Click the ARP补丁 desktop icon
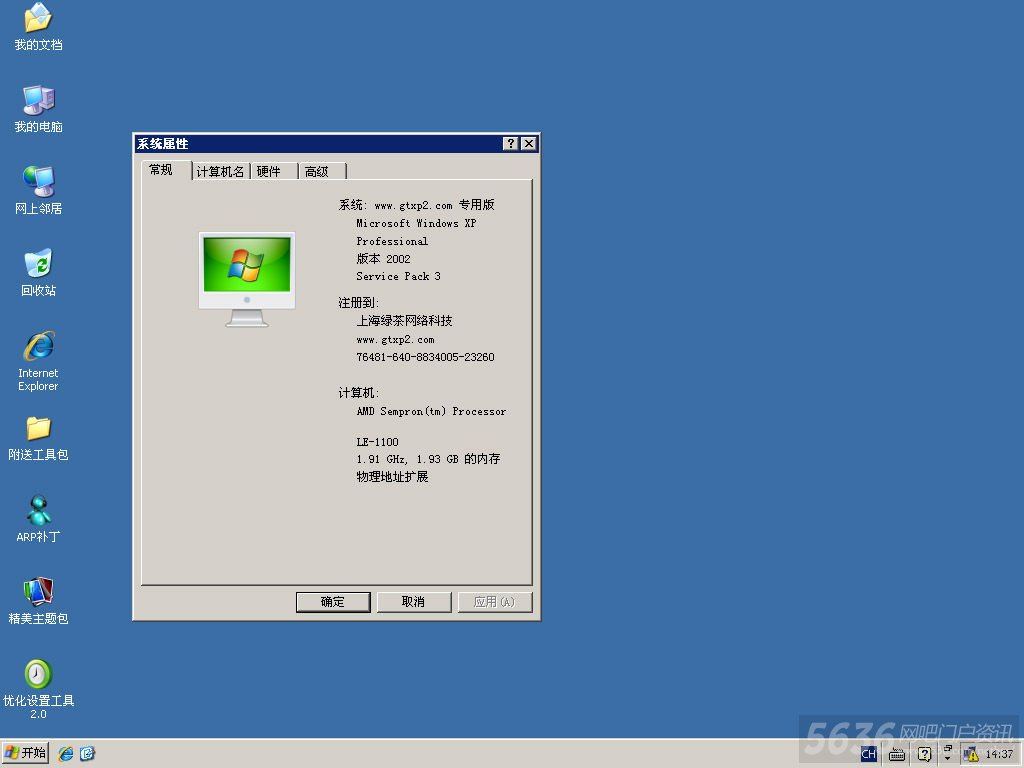The image size is (1024, 768). 38,520
